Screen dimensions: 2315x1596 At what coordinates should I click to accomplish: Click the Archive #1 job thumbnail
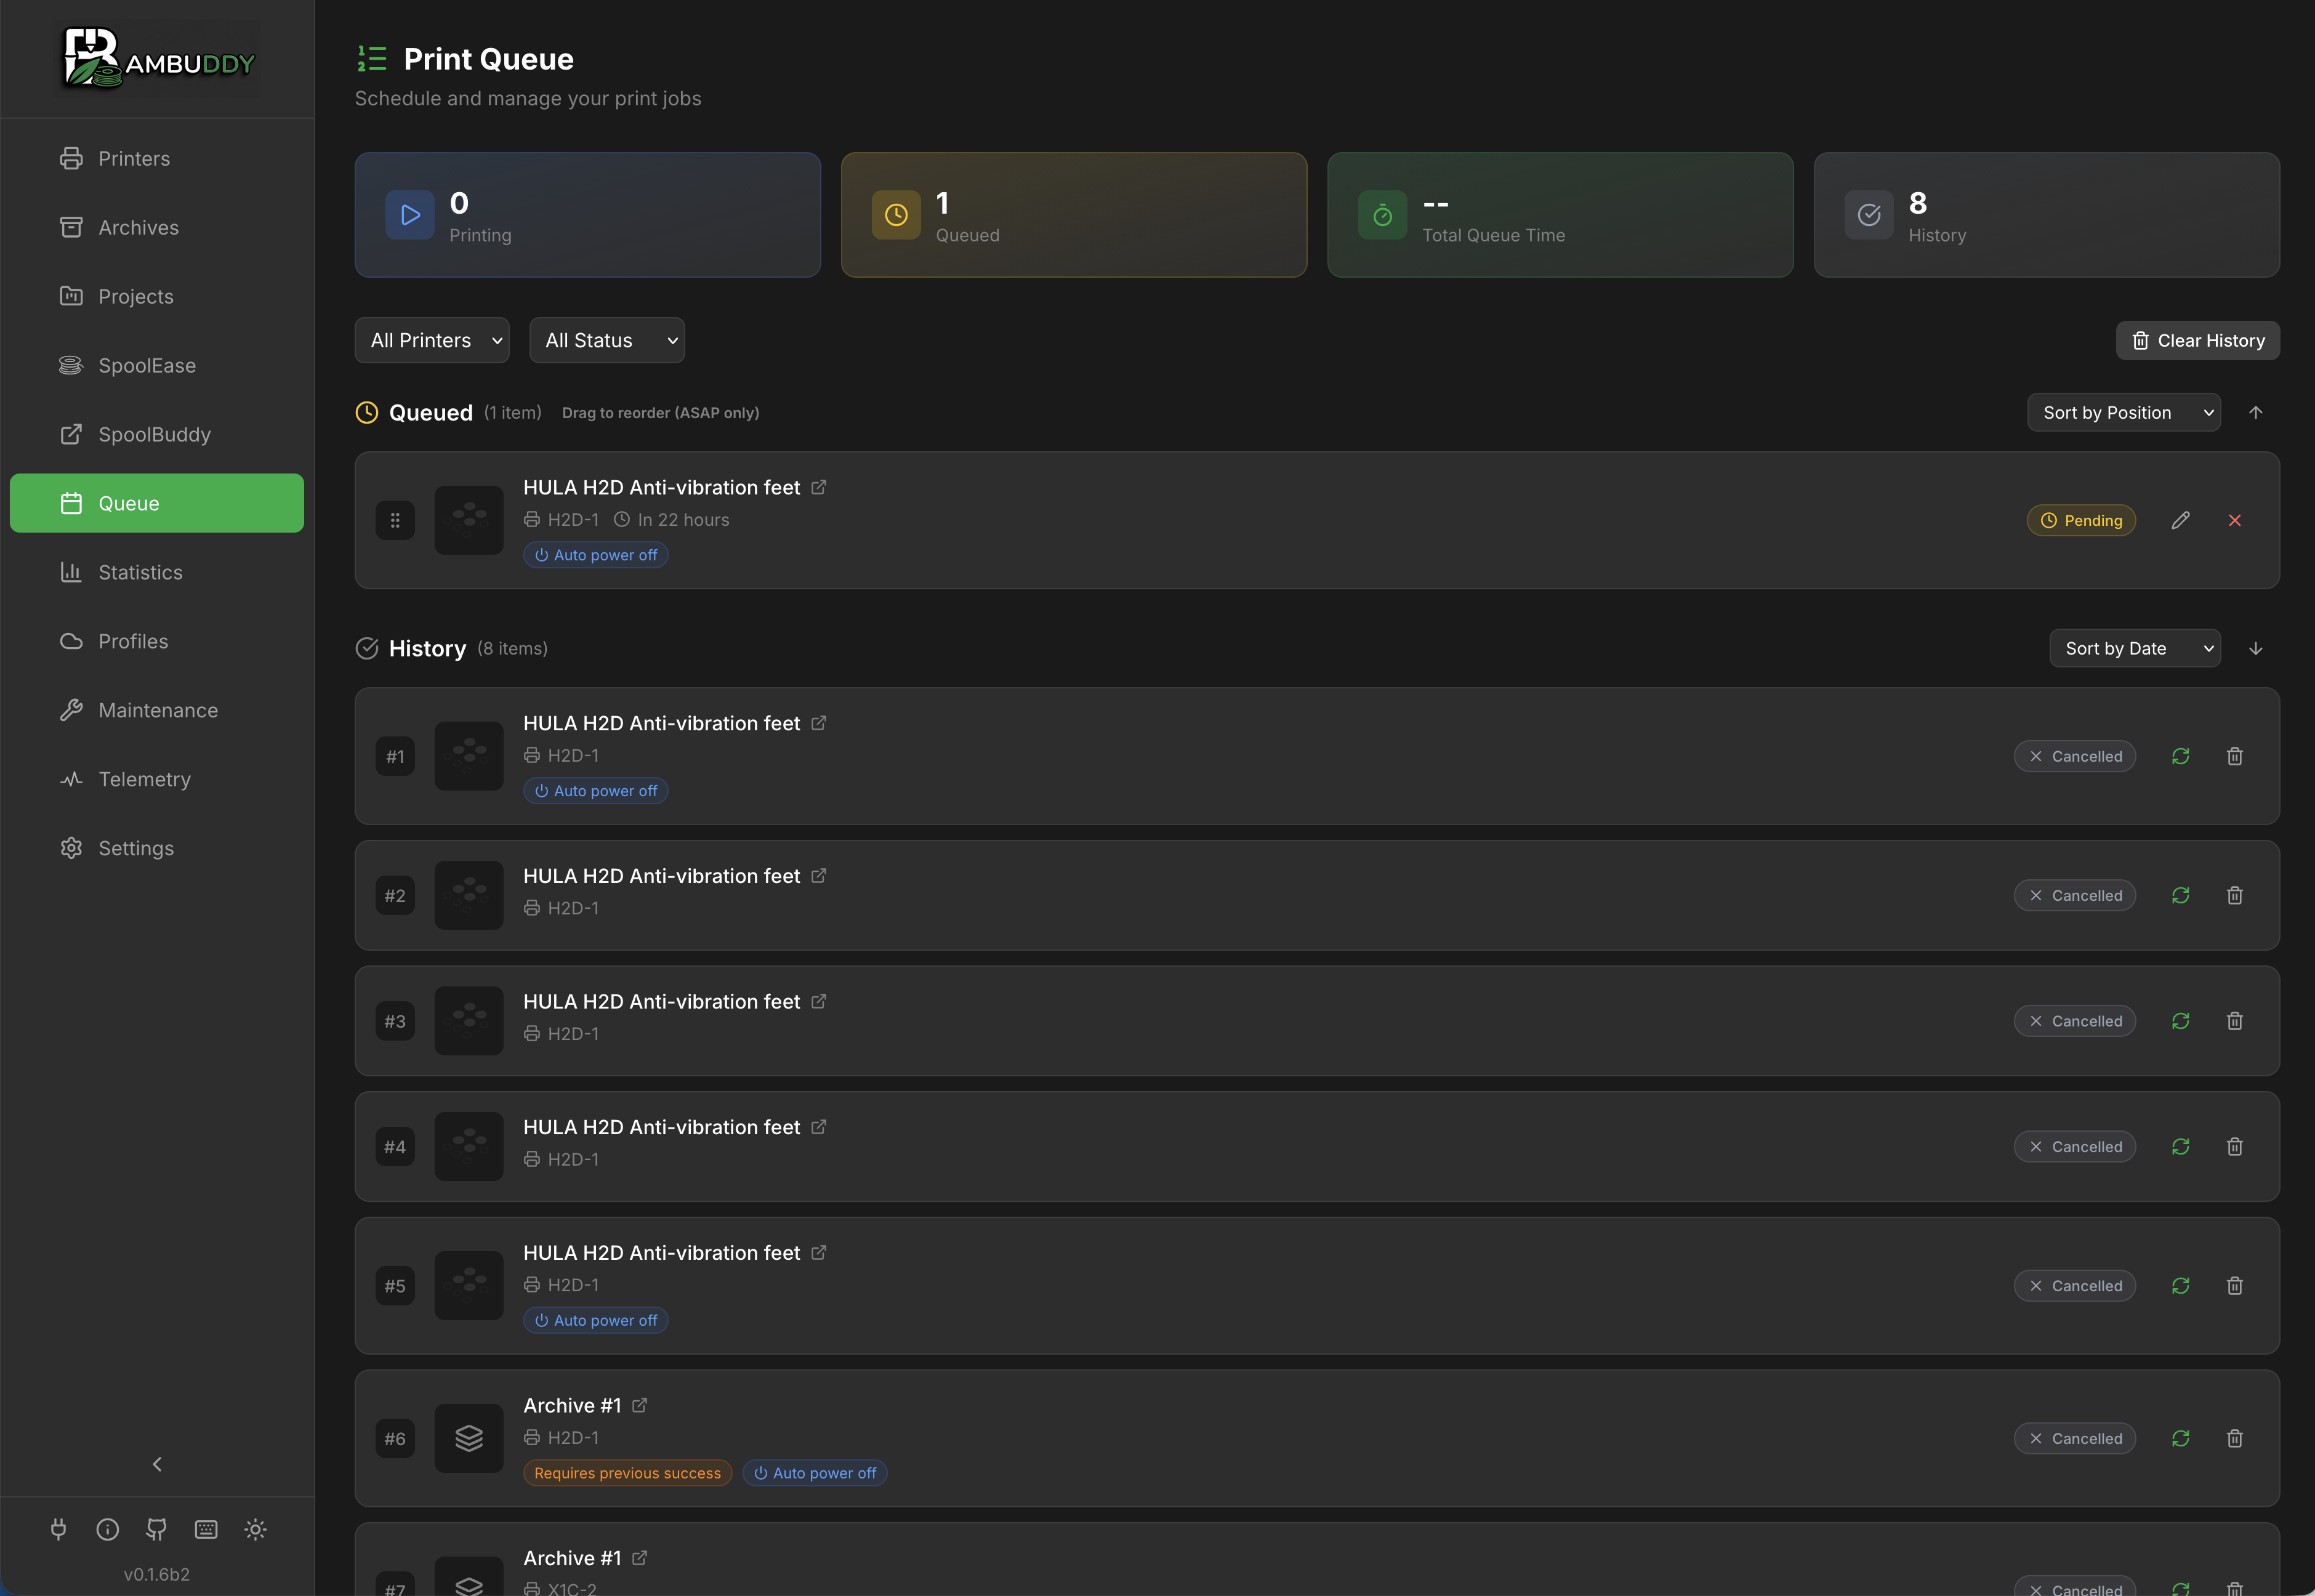point(468,1437)
